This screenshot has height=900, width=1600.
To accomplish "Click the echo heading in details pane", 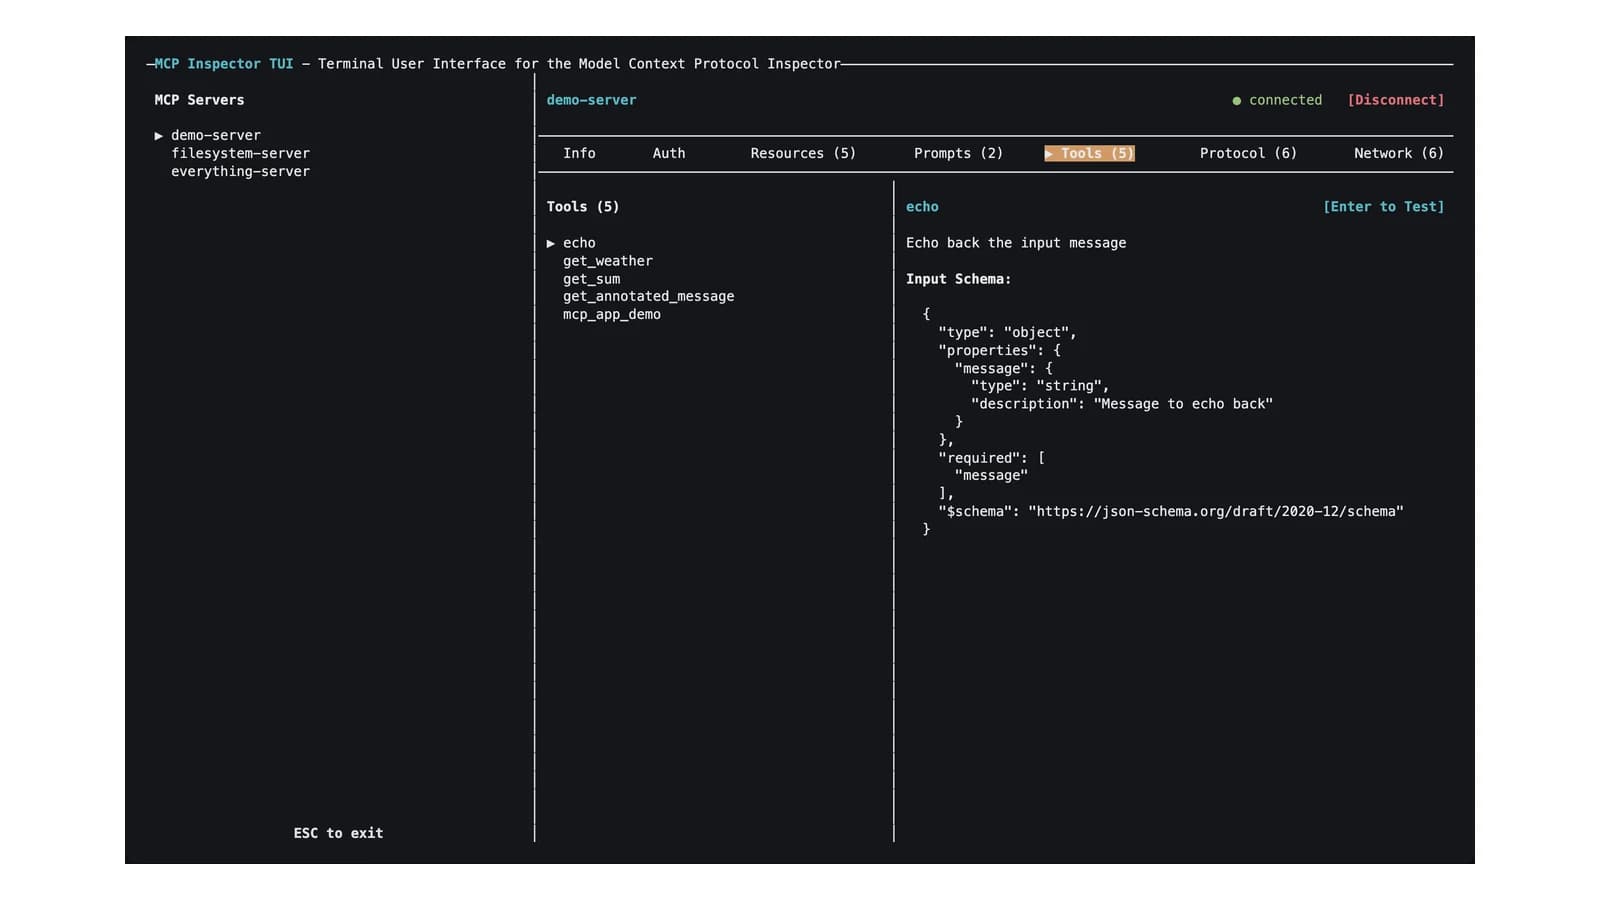I will pyautogui.click(x=922, y=207).
